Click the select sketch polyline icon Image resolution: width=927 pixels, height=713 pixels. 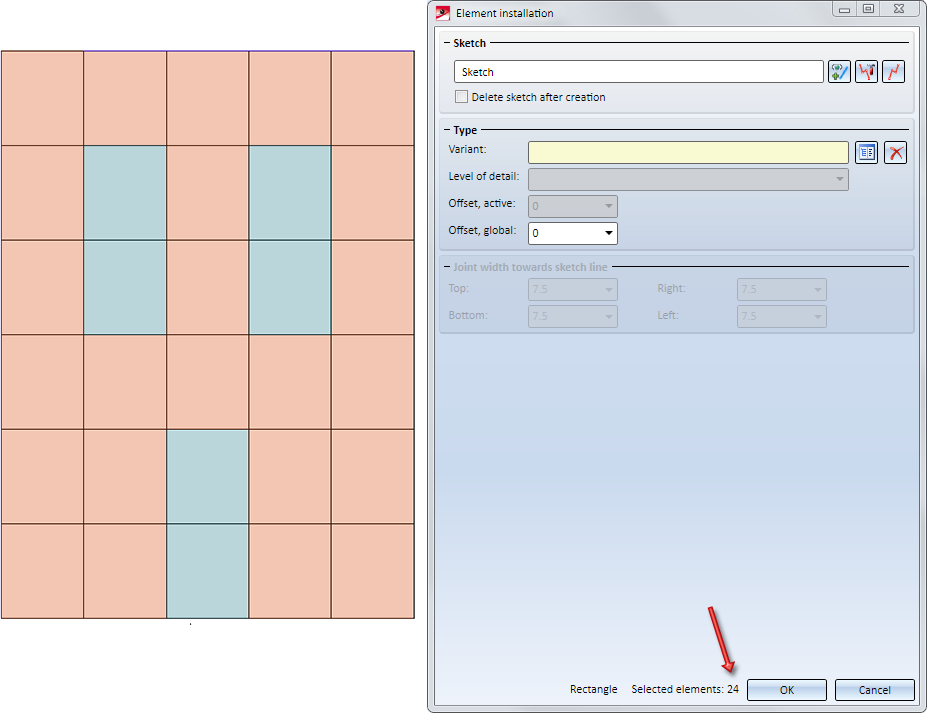click(x=893, y=72)
